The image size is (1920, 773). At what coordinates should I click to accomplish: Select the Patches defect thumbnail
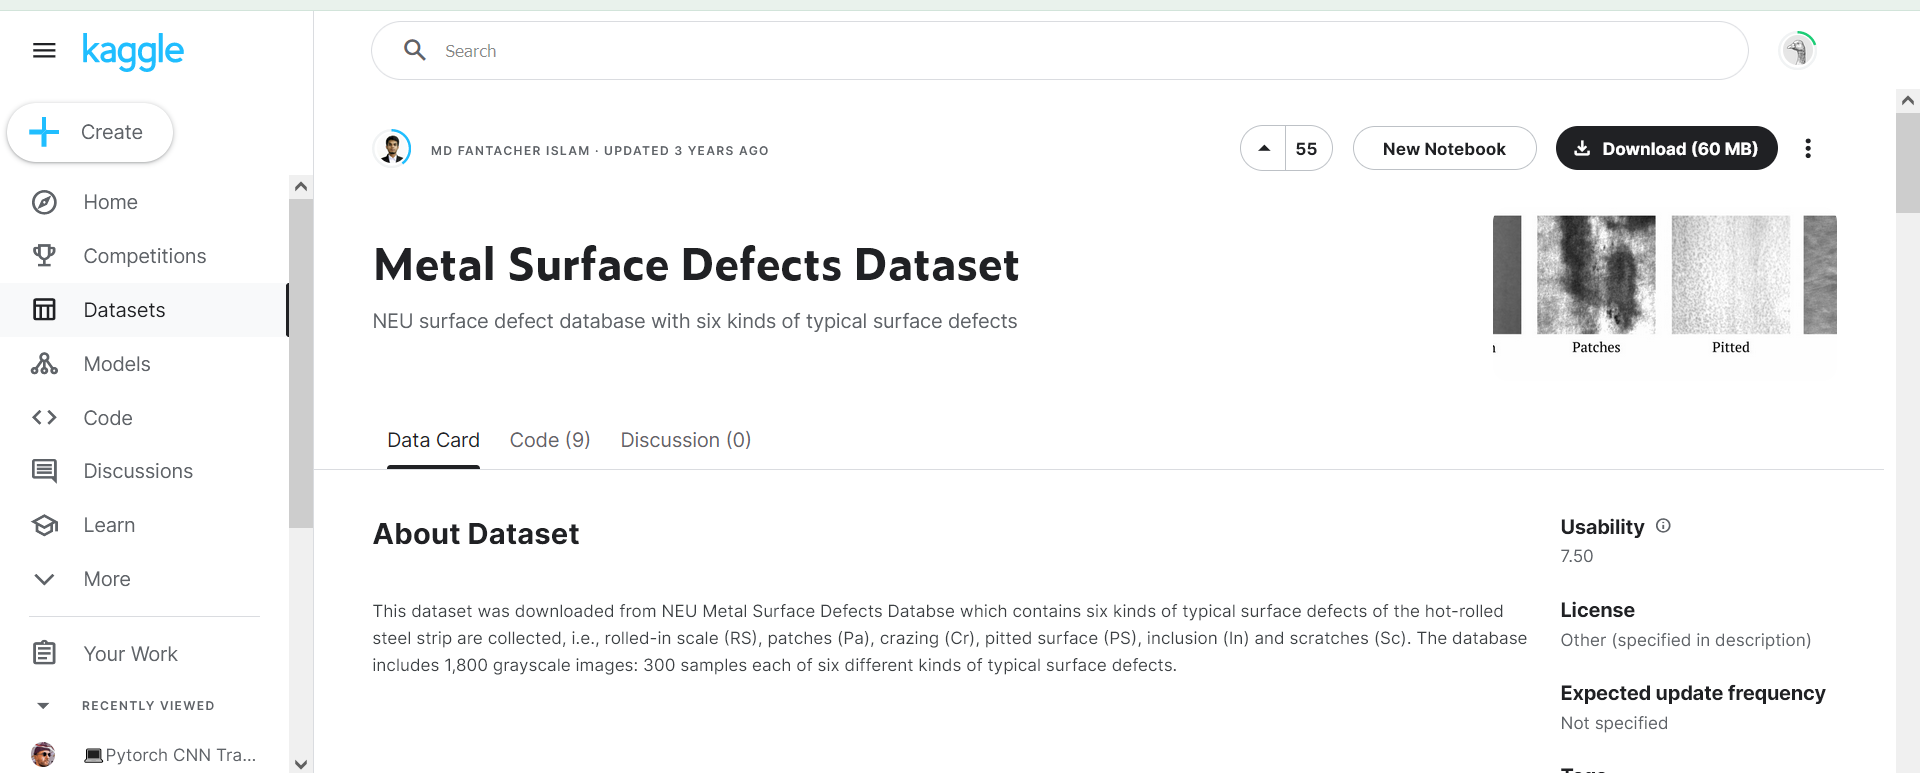click(1596, 276)
